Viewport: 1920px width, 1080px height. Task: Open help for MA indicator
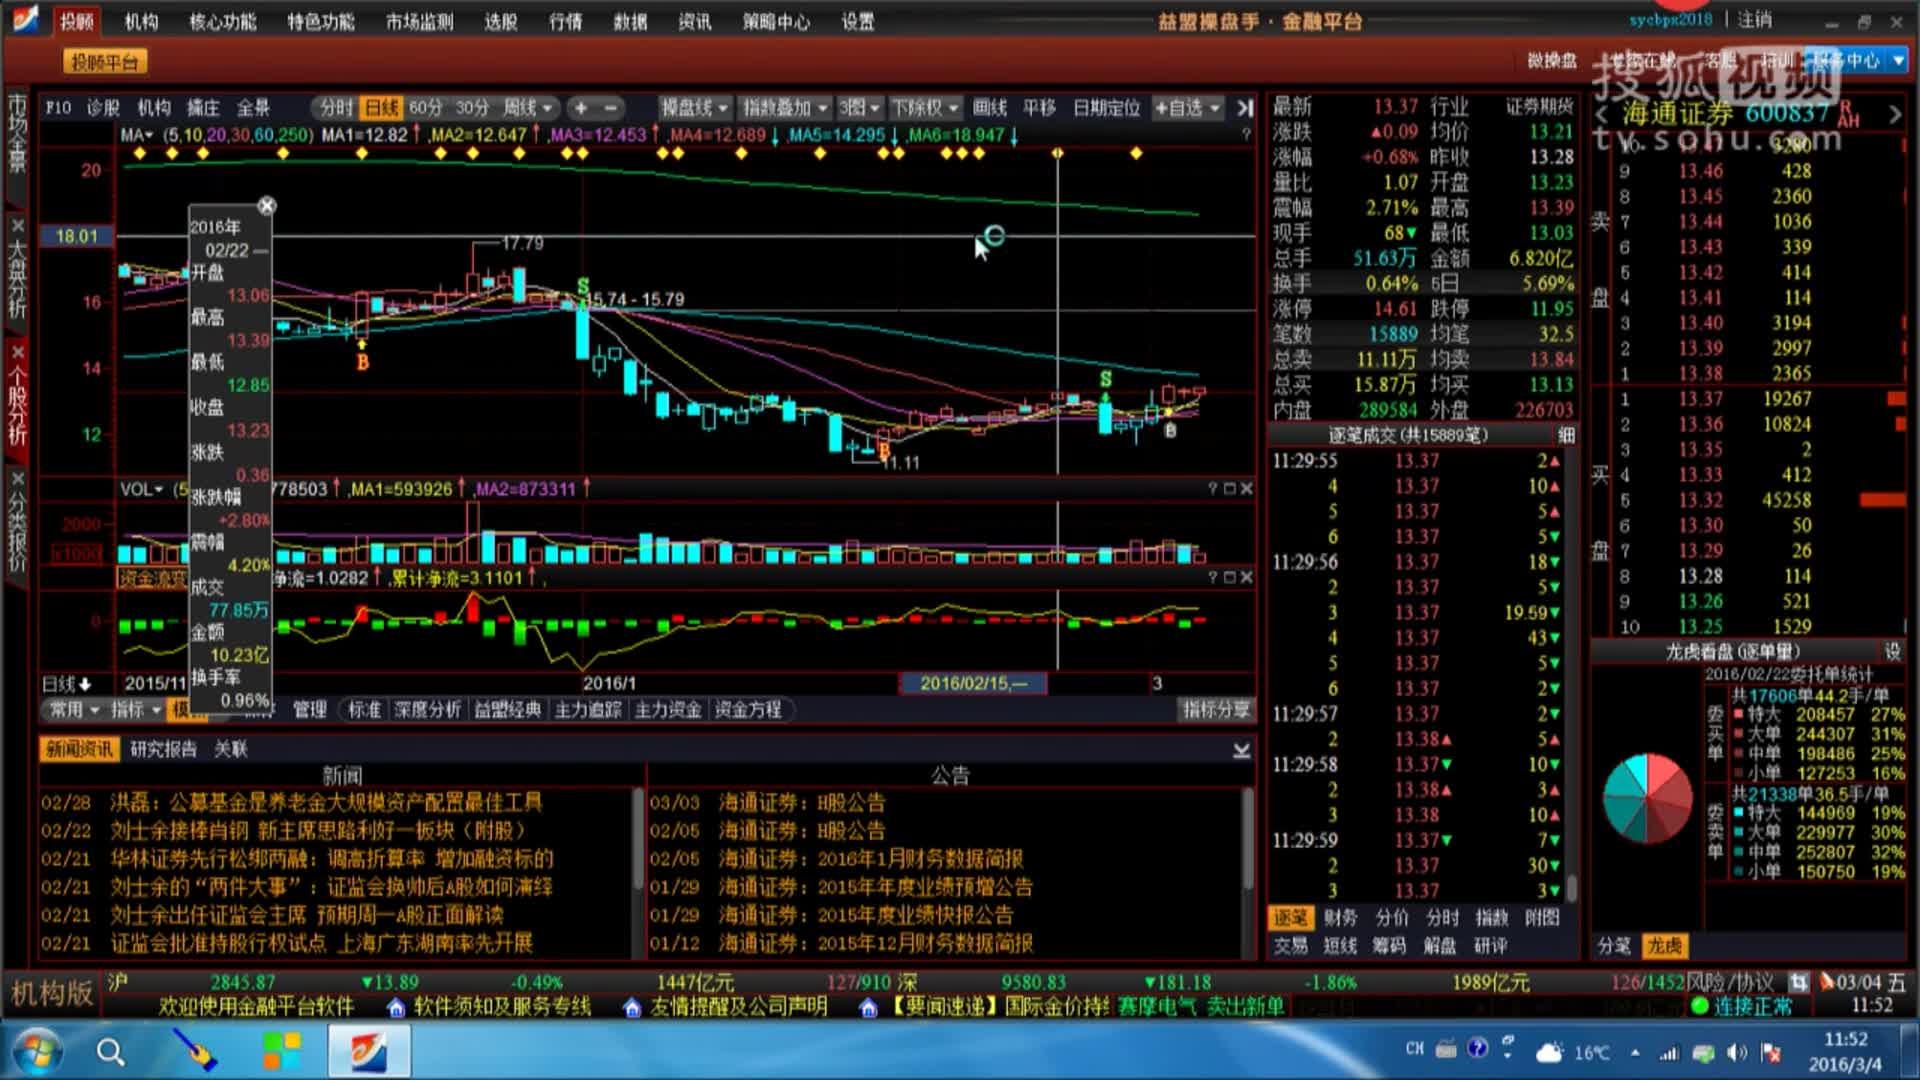[x=1246, y=134]
